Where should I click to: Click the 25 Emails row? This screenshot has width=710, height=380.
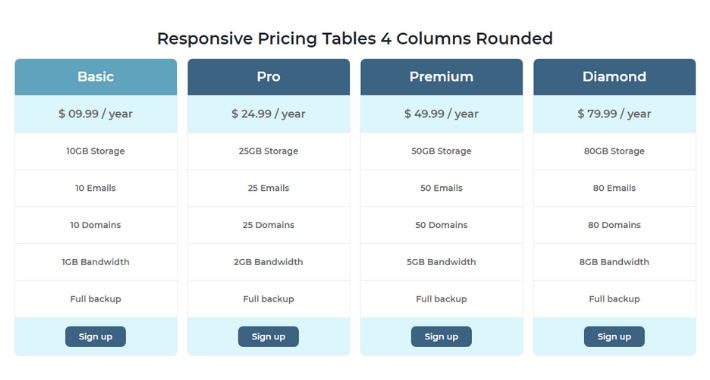tap(269, 188)
